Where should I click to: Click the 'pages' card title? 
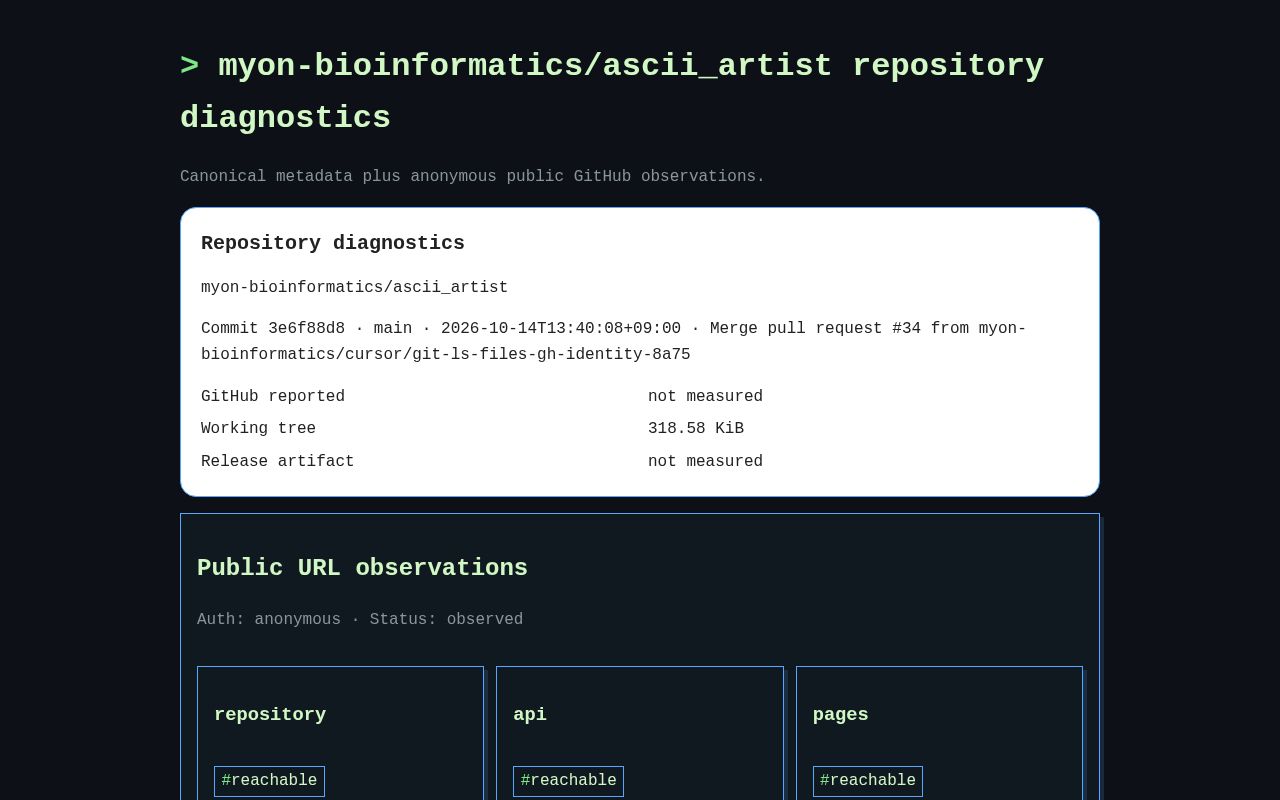pos(841,714)
